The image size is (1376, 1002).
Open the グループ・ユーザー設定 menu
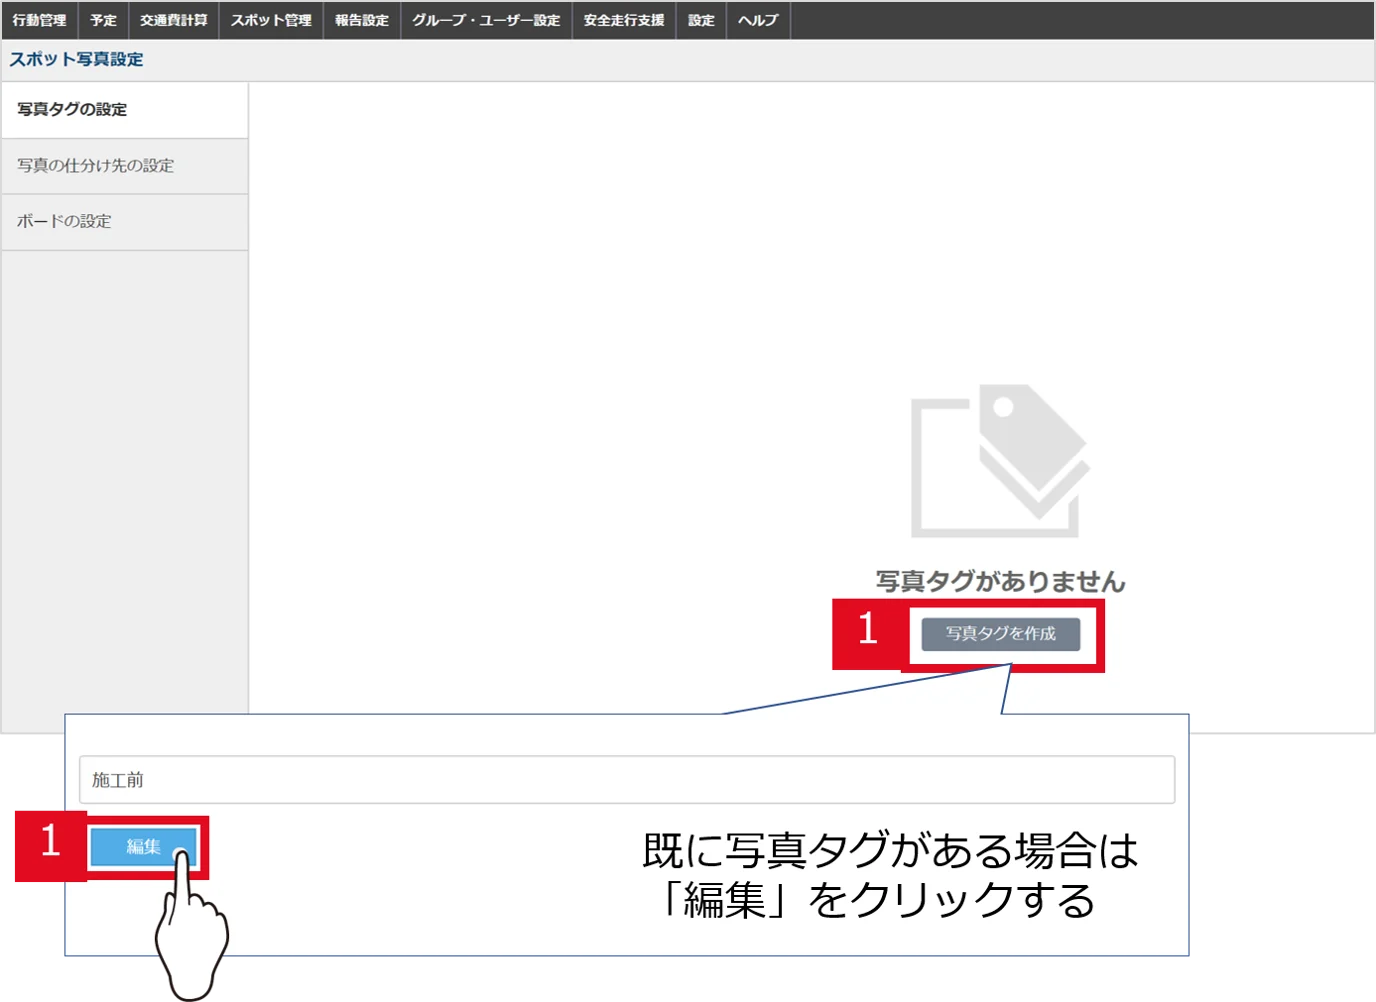[x=486, y=20]
